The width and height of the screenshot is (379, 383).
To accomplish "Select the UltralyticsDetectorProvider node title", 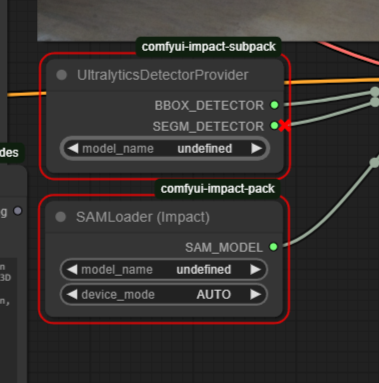I will [x=163, y=75].
